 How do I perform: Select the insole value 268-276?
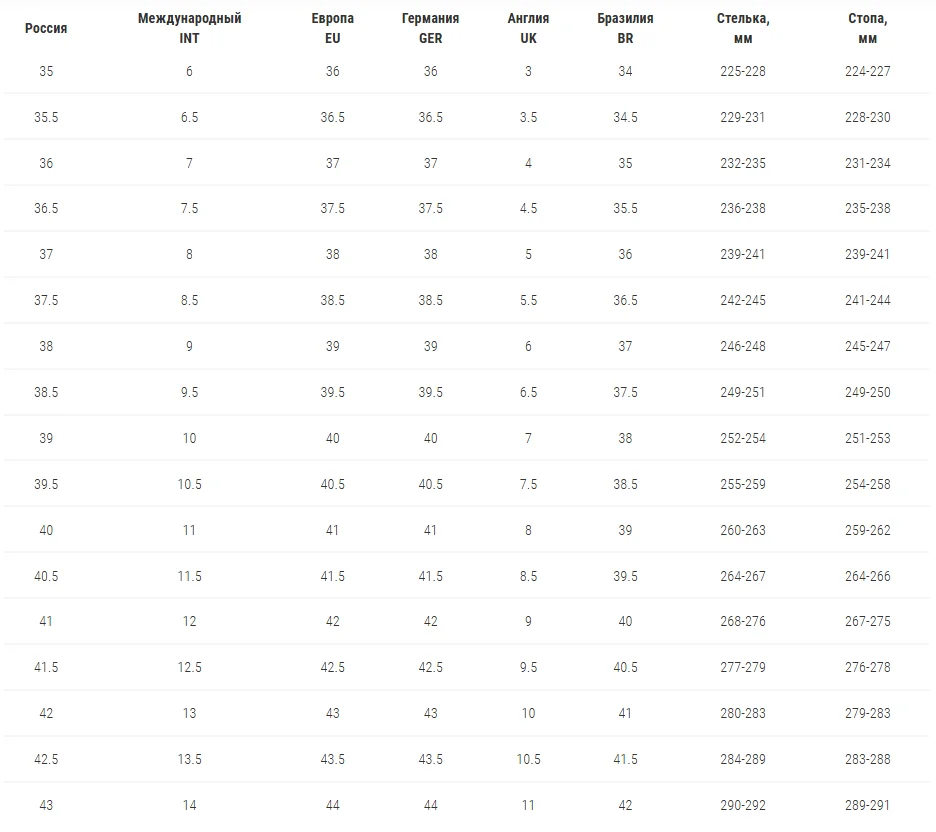(x=742, y=621)
